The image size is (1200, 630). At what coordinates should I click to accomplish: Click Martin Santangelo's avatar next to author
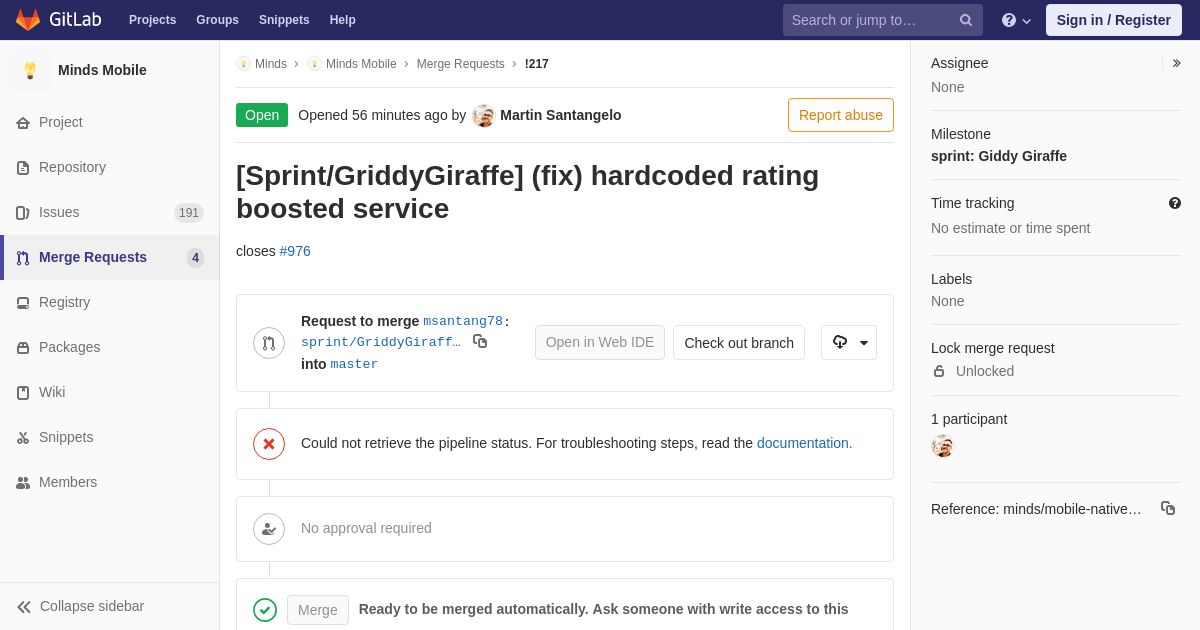click(x=484, y=116)
